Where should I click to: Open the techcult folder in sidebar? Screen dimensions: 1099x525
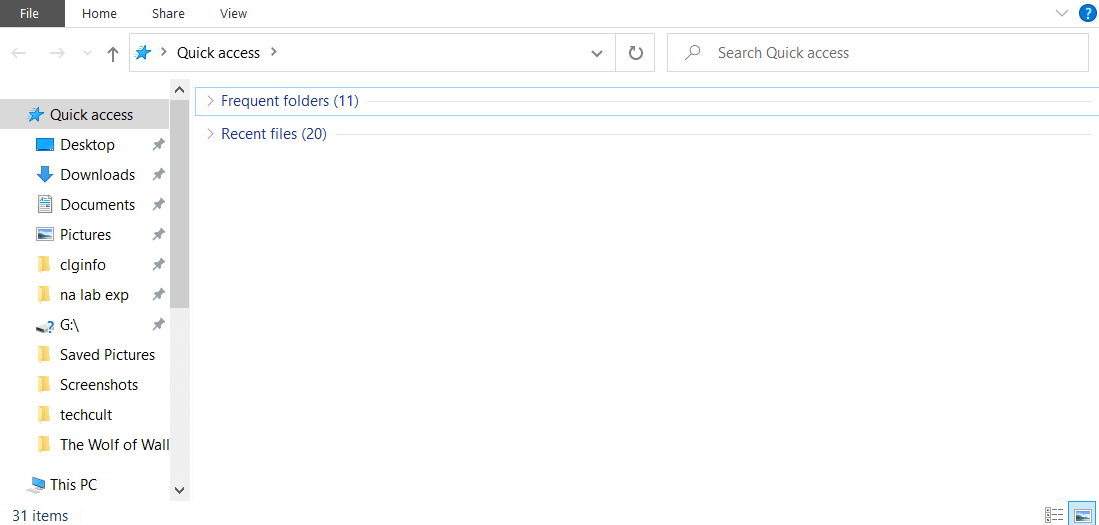(84, 415)
